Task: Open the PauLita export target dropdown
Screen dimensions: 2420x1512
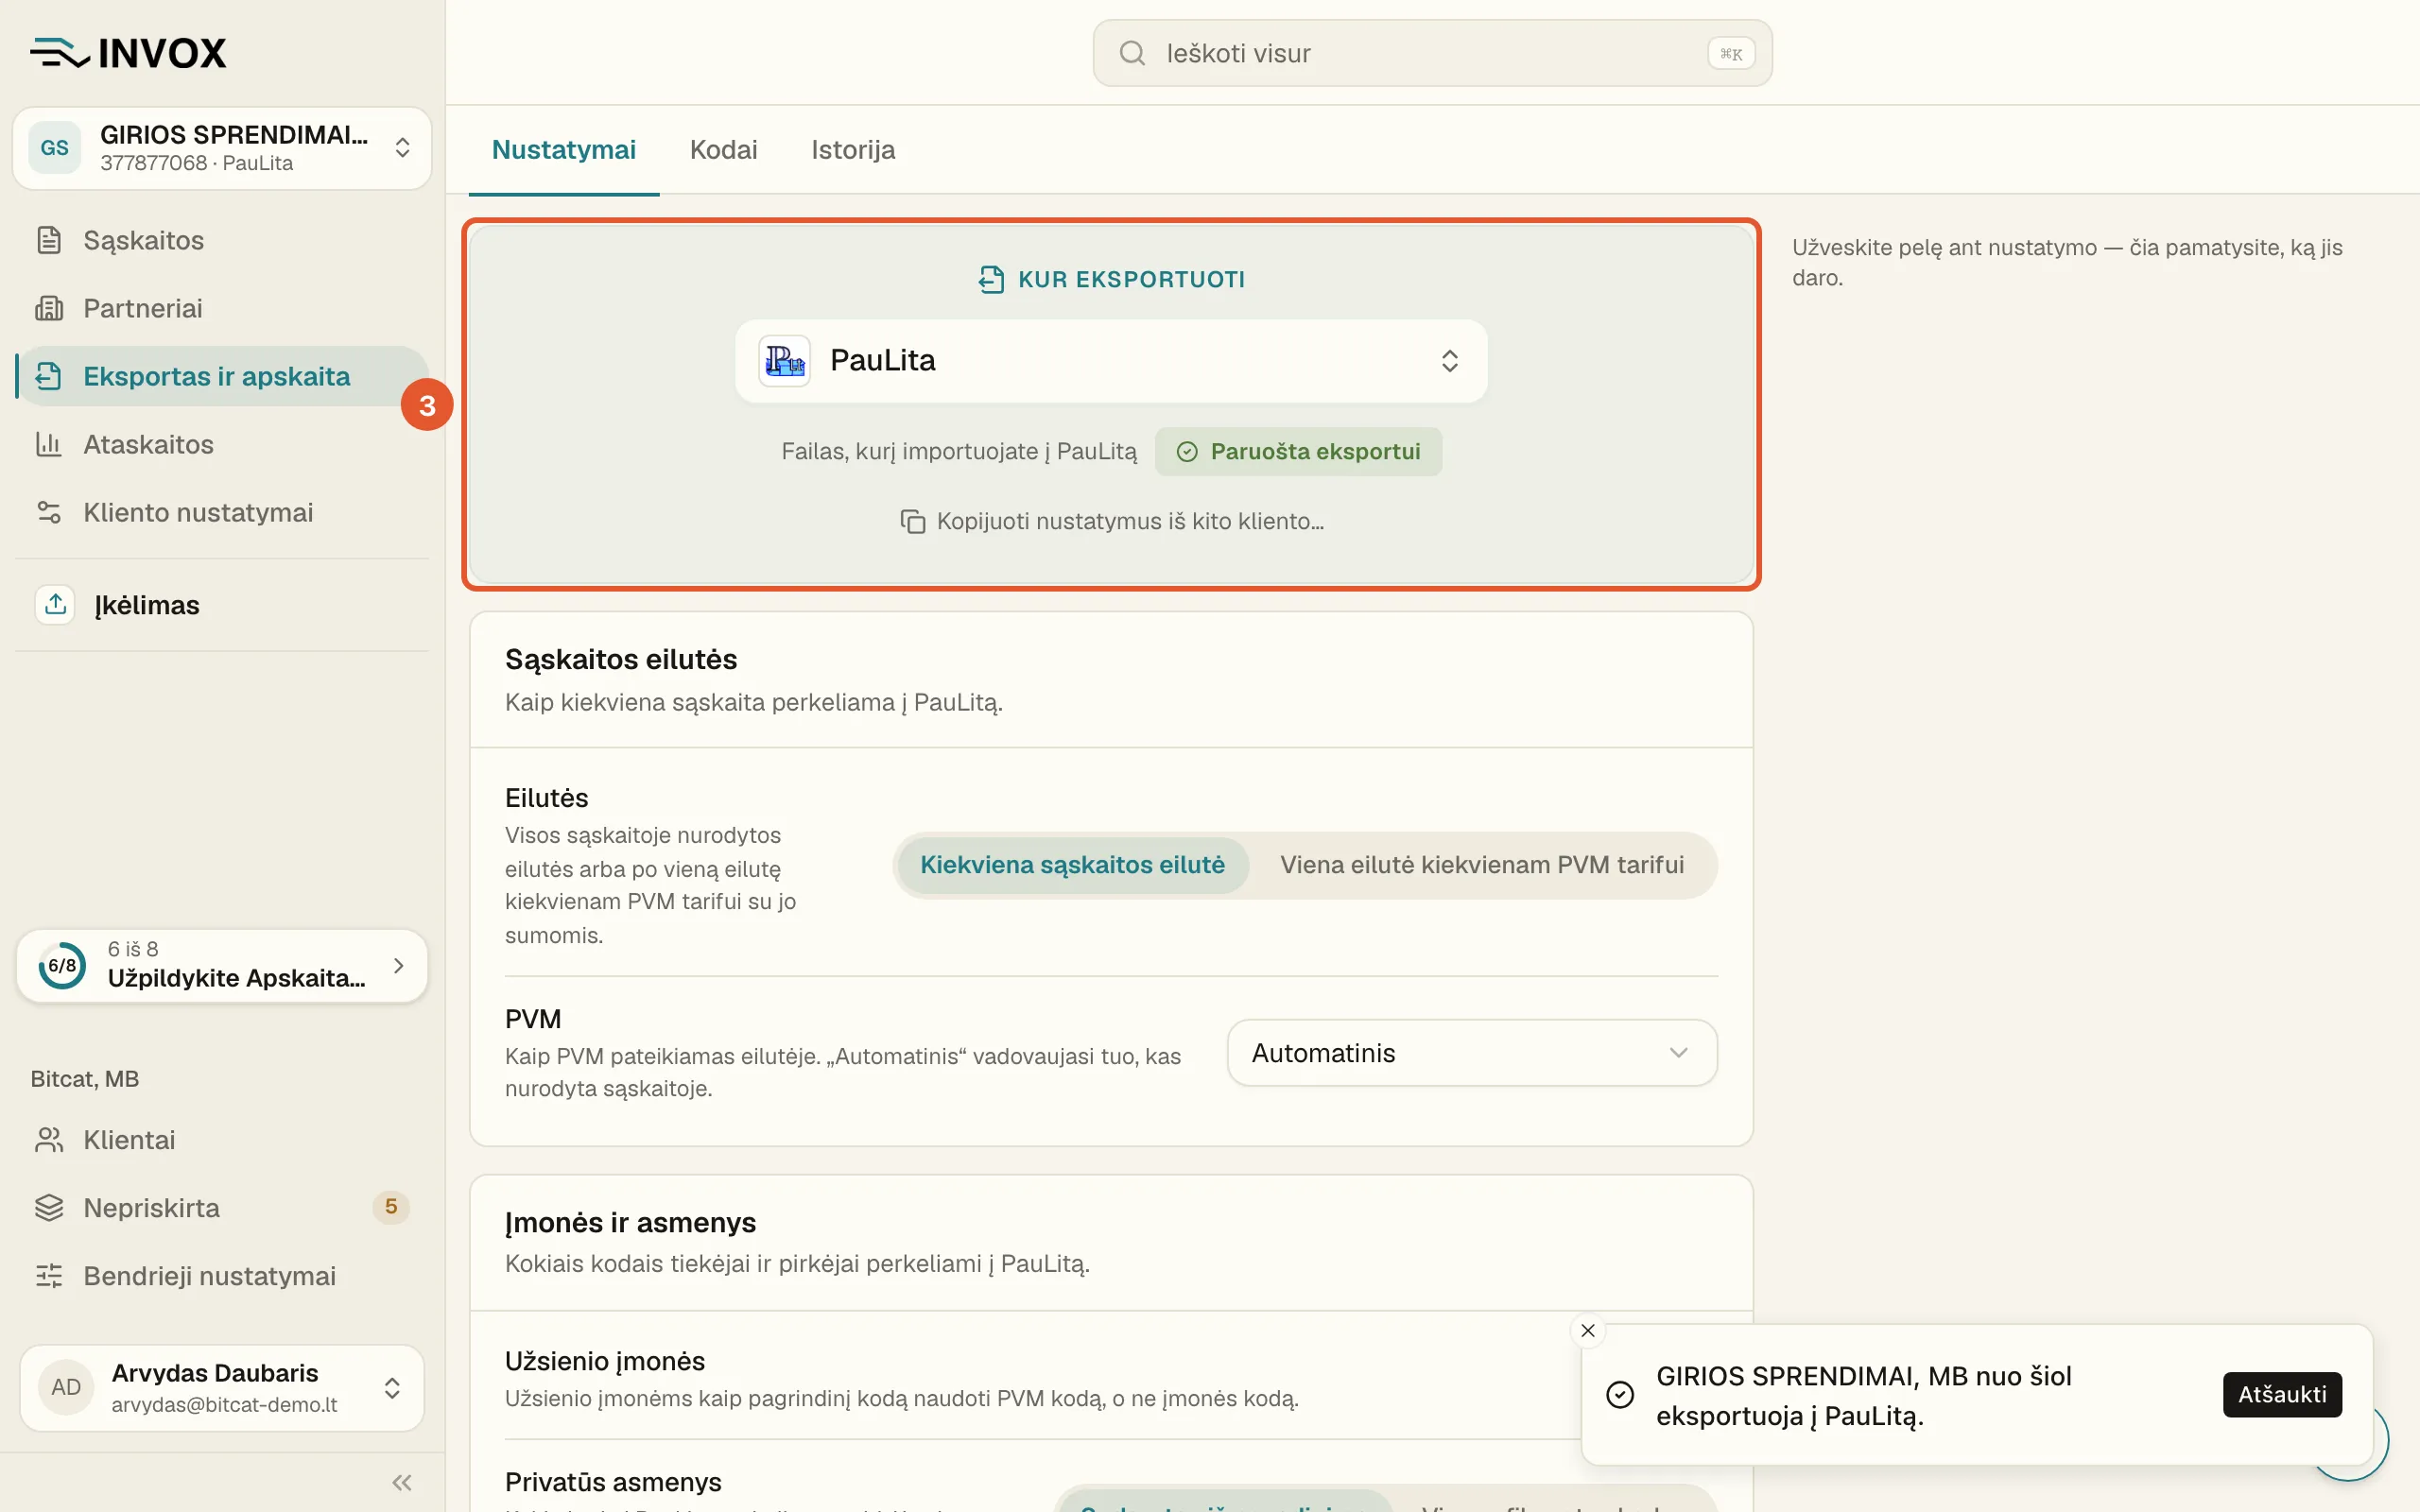Action: (1111, 361)
